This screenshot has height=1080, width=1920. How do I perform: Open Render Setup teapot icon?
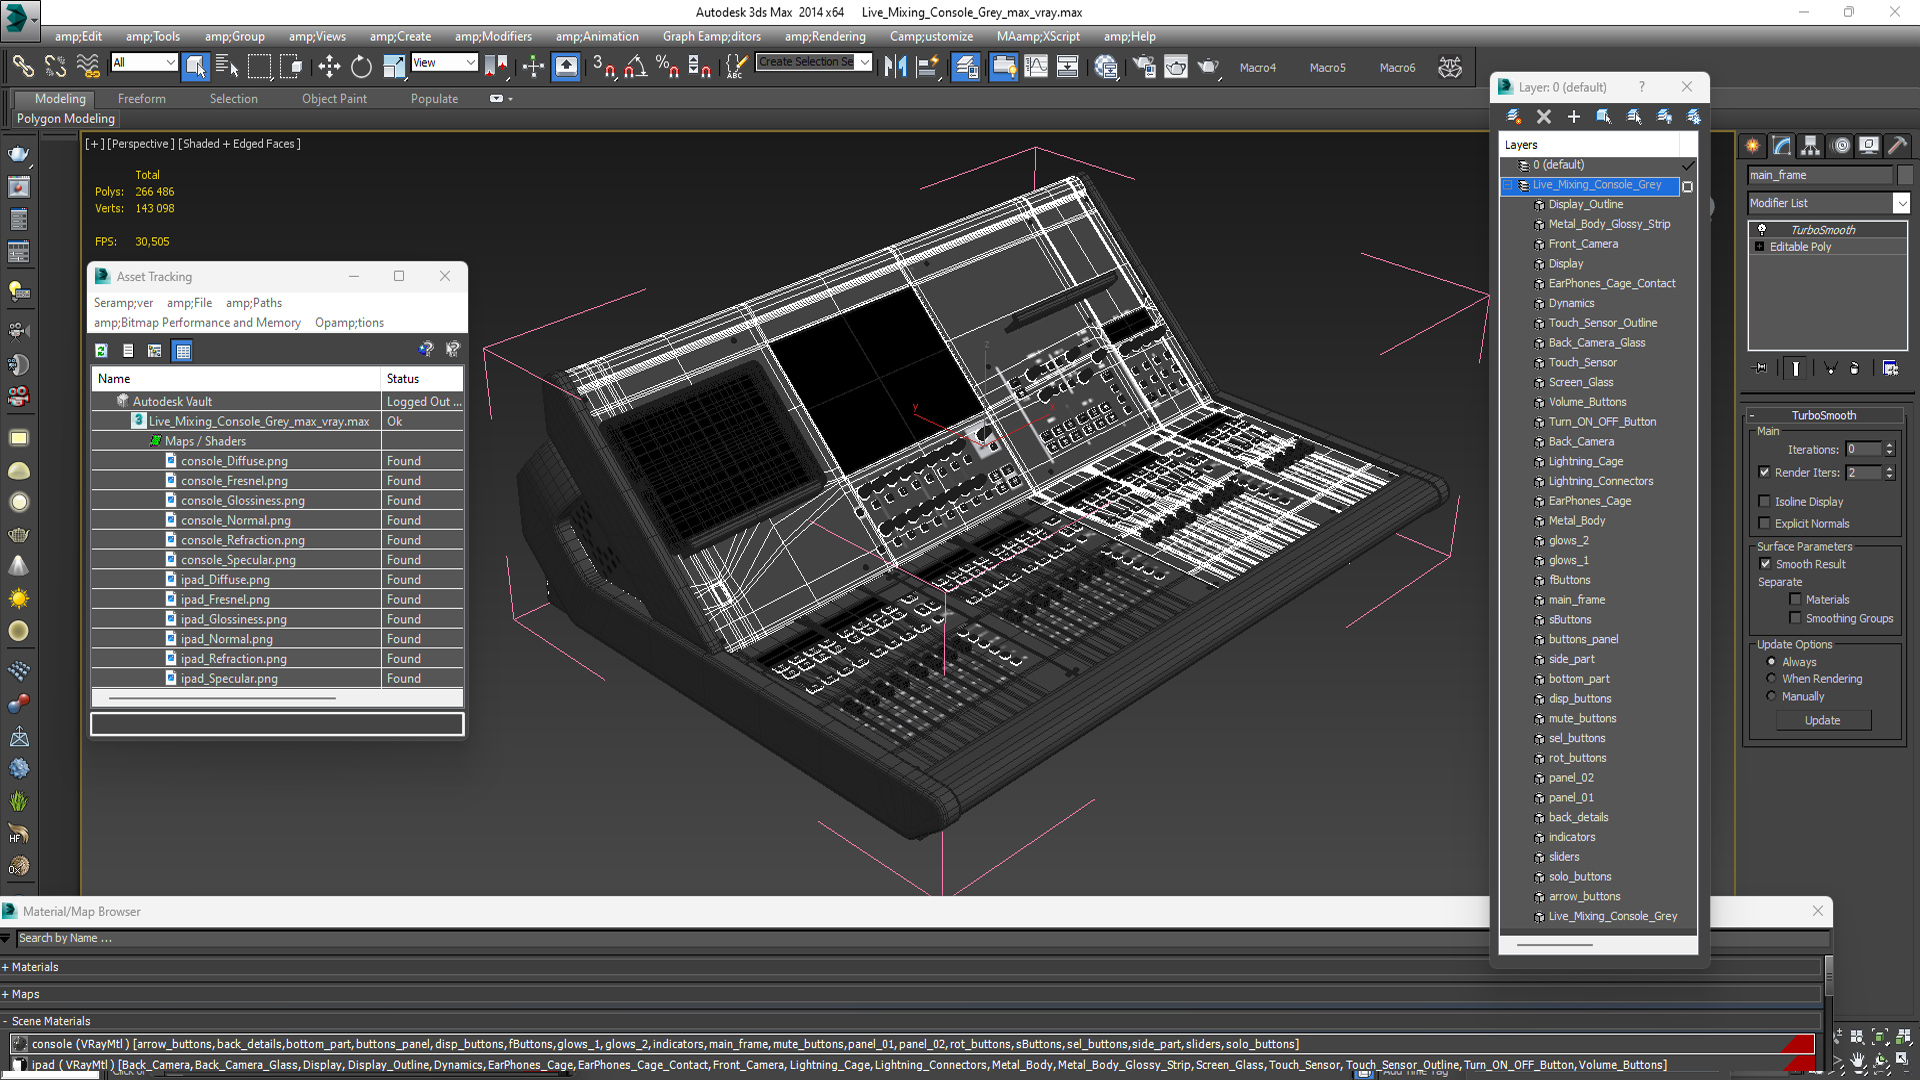[x=1143, y=67]
